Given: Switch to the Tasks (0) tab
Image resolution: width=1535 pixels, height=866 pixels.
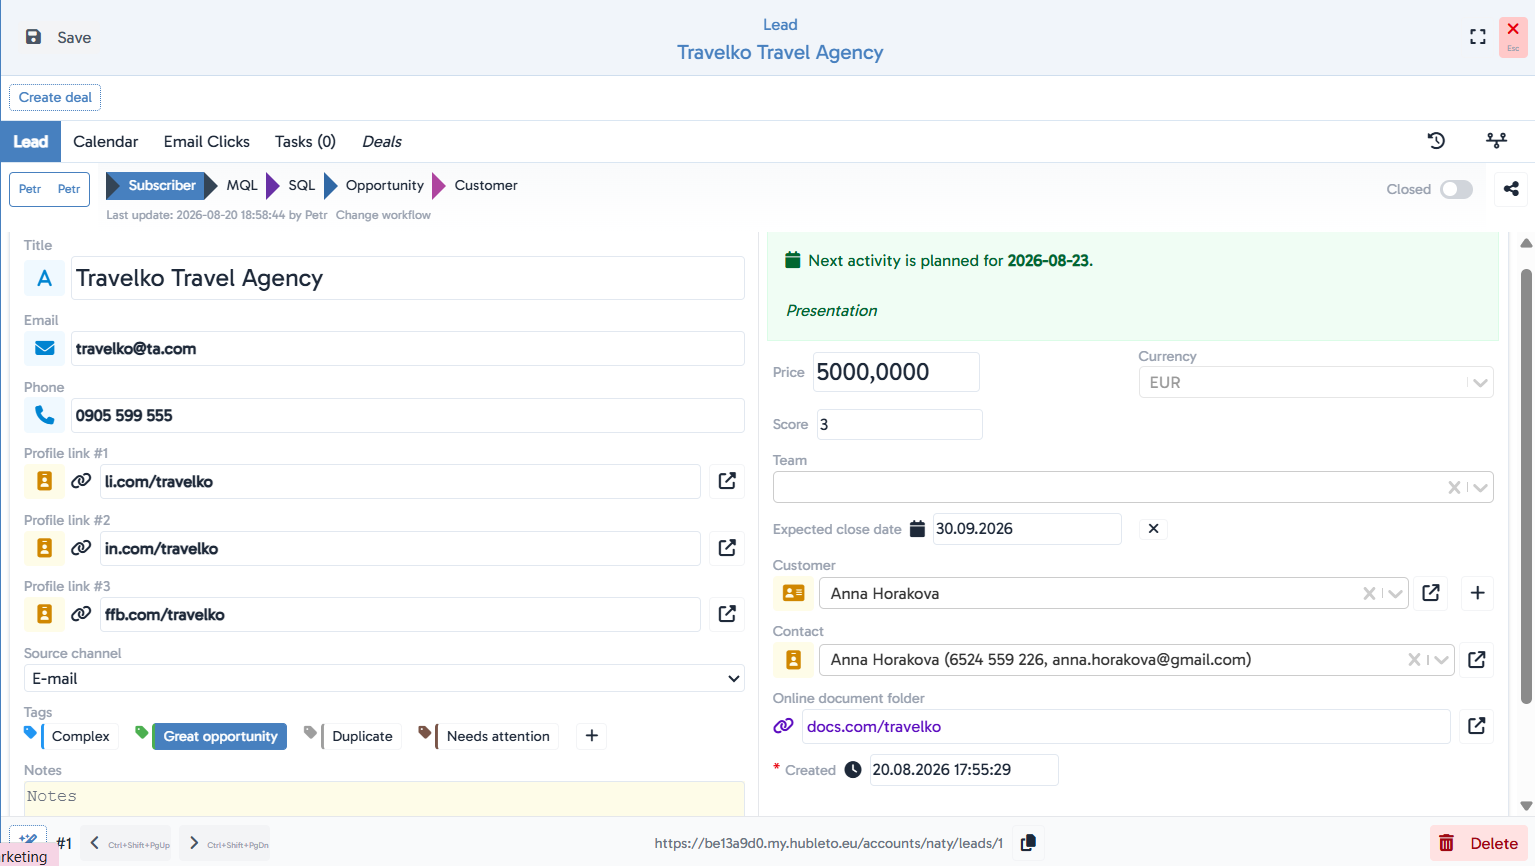Looking at the screenshot, I should pyautogui.click(x=305, y=142).
